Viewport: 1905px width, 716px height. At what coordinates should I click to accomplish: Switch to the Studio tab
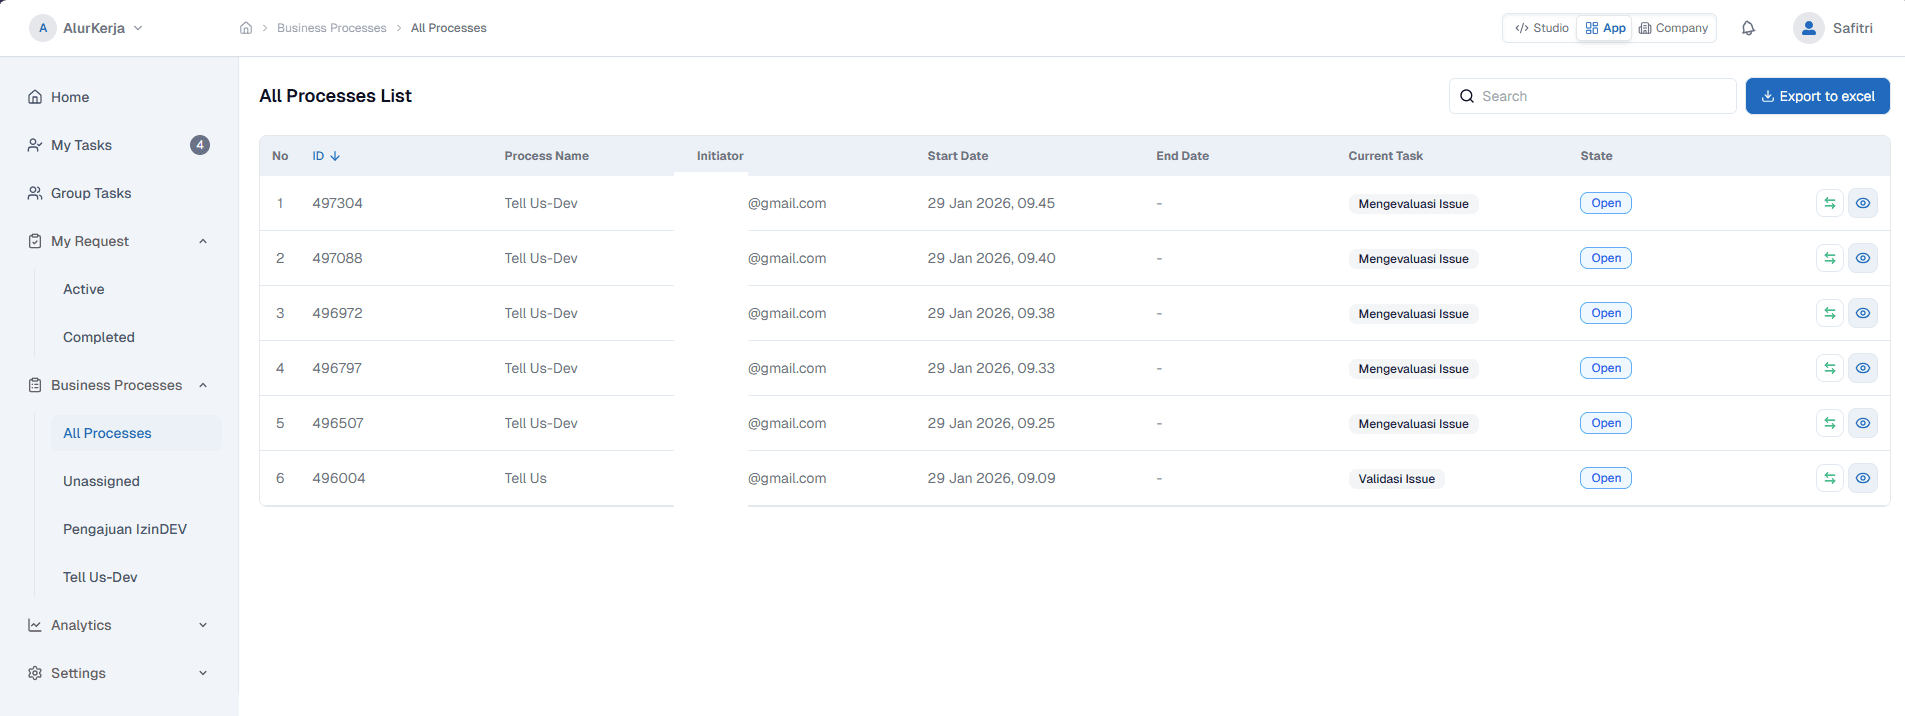tap(1541, 28)
